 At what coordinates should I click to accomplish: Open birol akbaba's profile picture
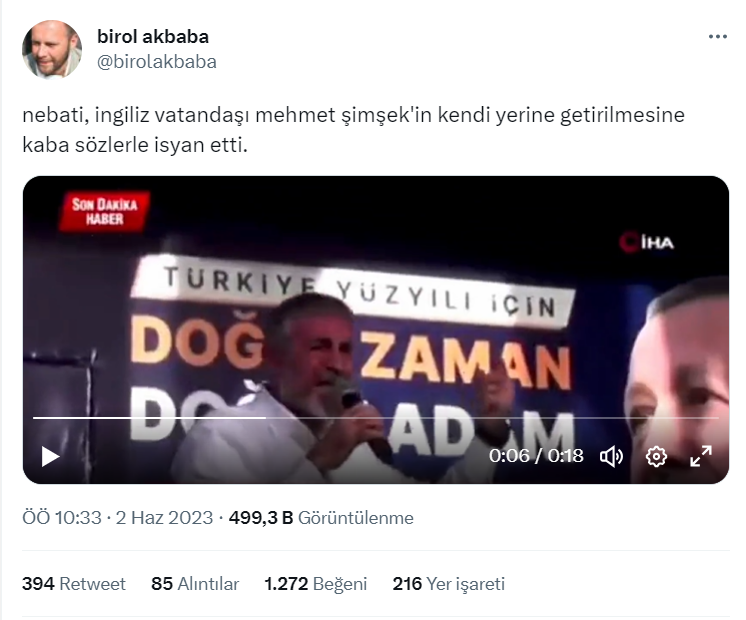coord(52,49)
